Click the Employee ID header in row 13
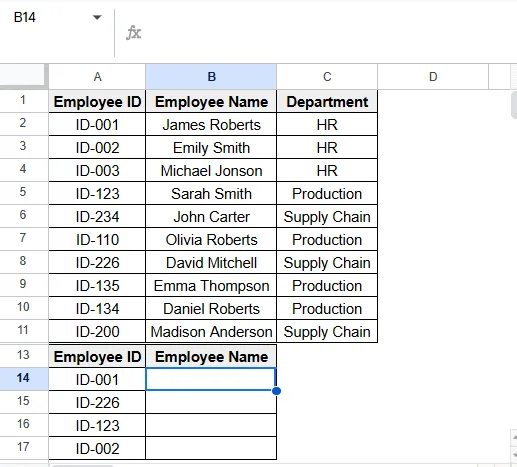 [97, 356]
